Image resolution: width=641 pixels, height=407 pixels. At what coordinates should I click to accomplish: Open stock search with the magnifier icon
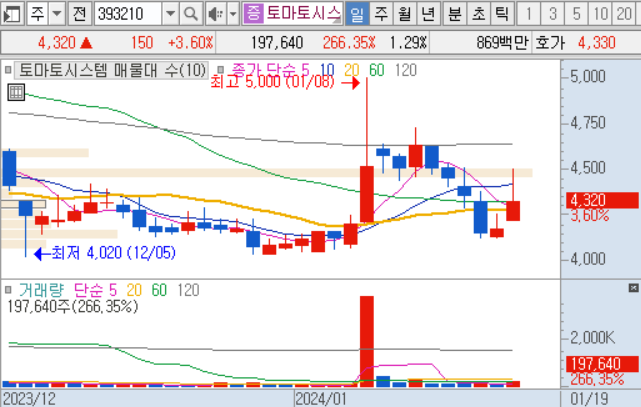click(x=191, y=14)
